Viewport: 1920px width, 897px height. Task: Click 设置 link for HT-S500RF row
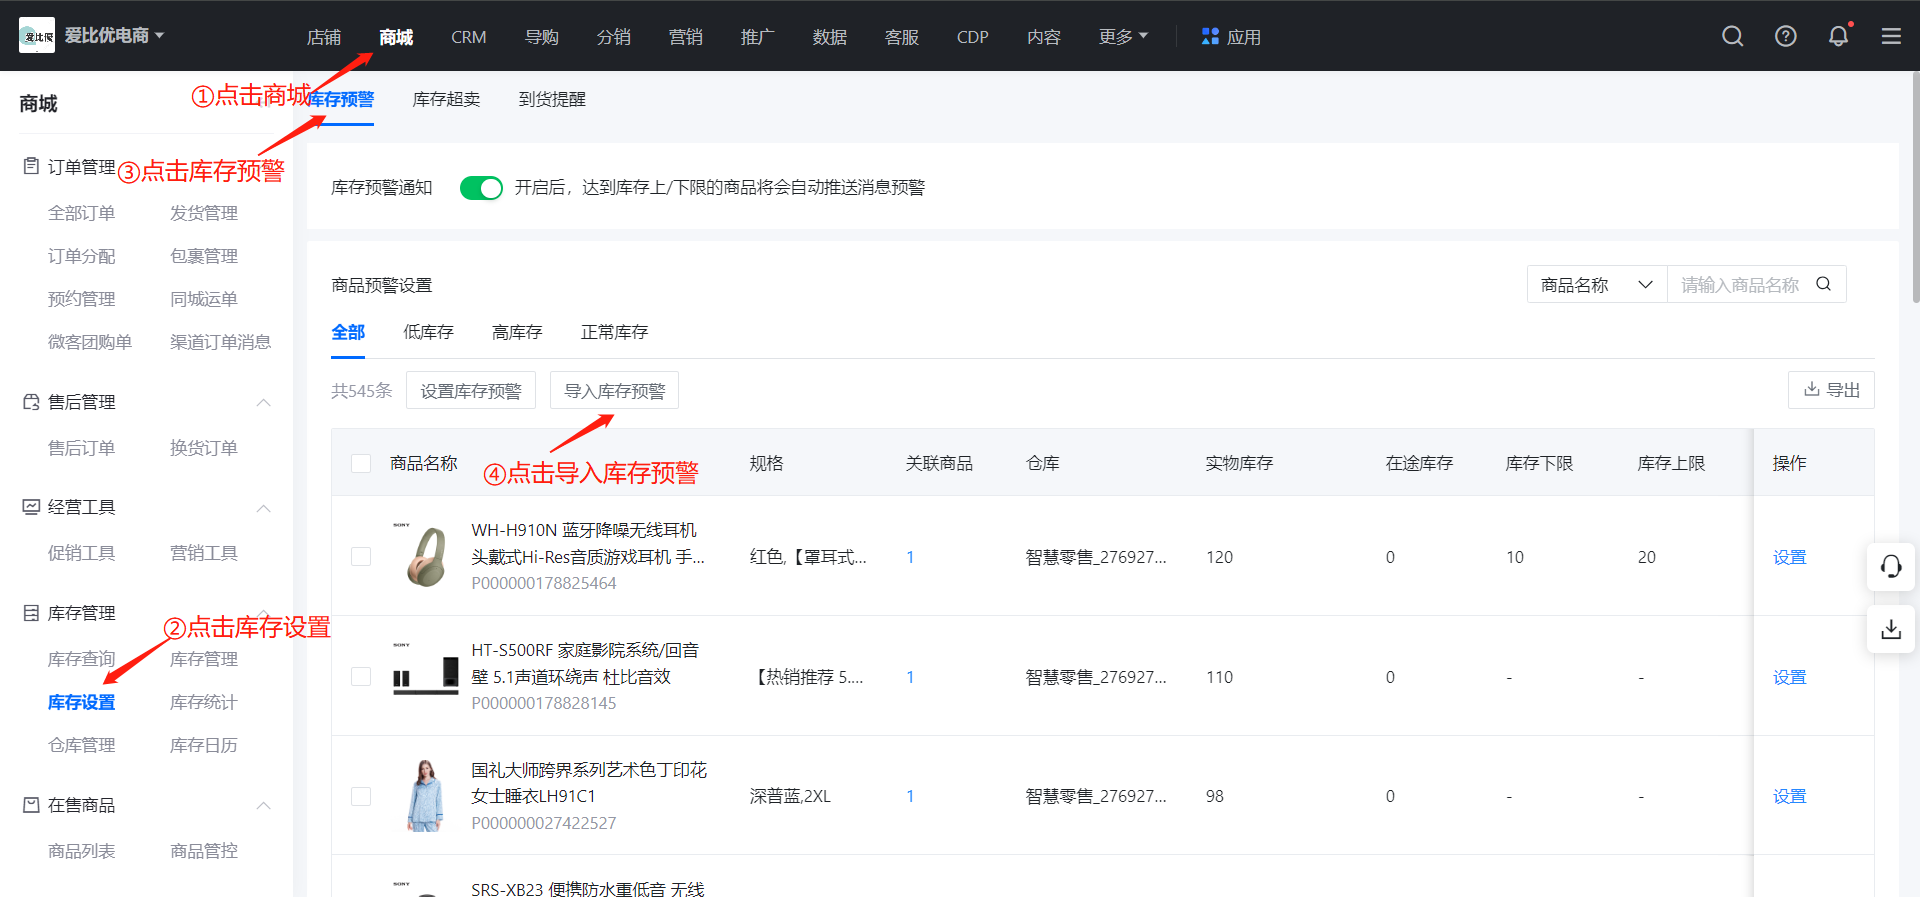[1790, 677]
